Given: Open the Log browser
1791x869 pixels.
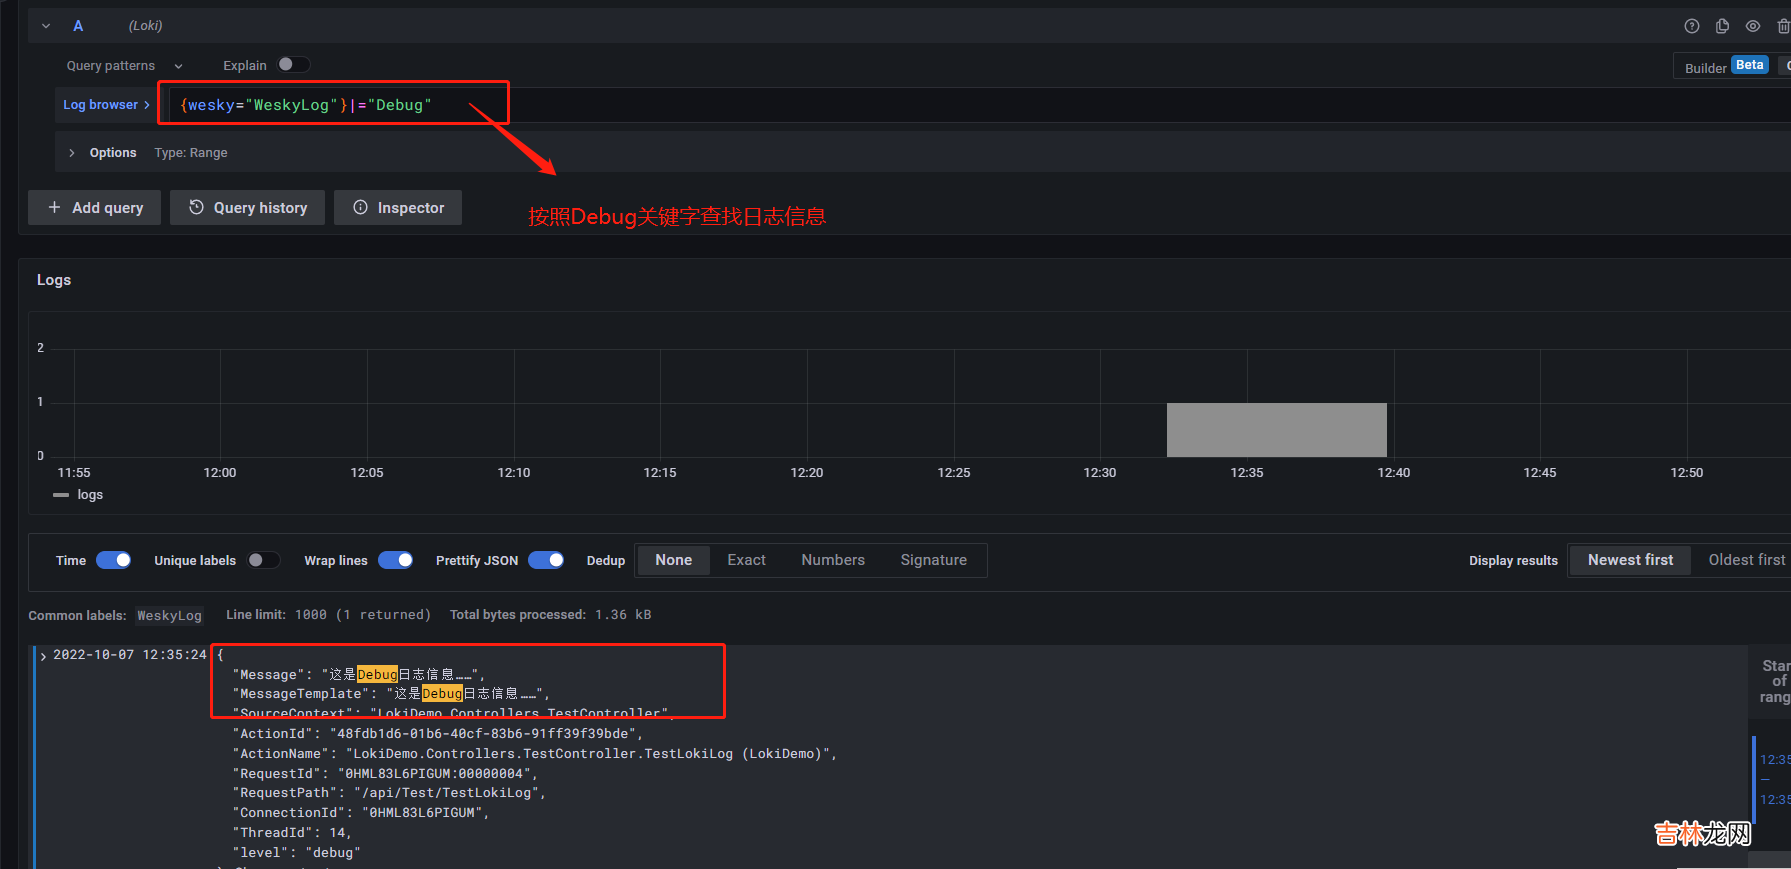Looking at the screenshot, I should [106, 105].
